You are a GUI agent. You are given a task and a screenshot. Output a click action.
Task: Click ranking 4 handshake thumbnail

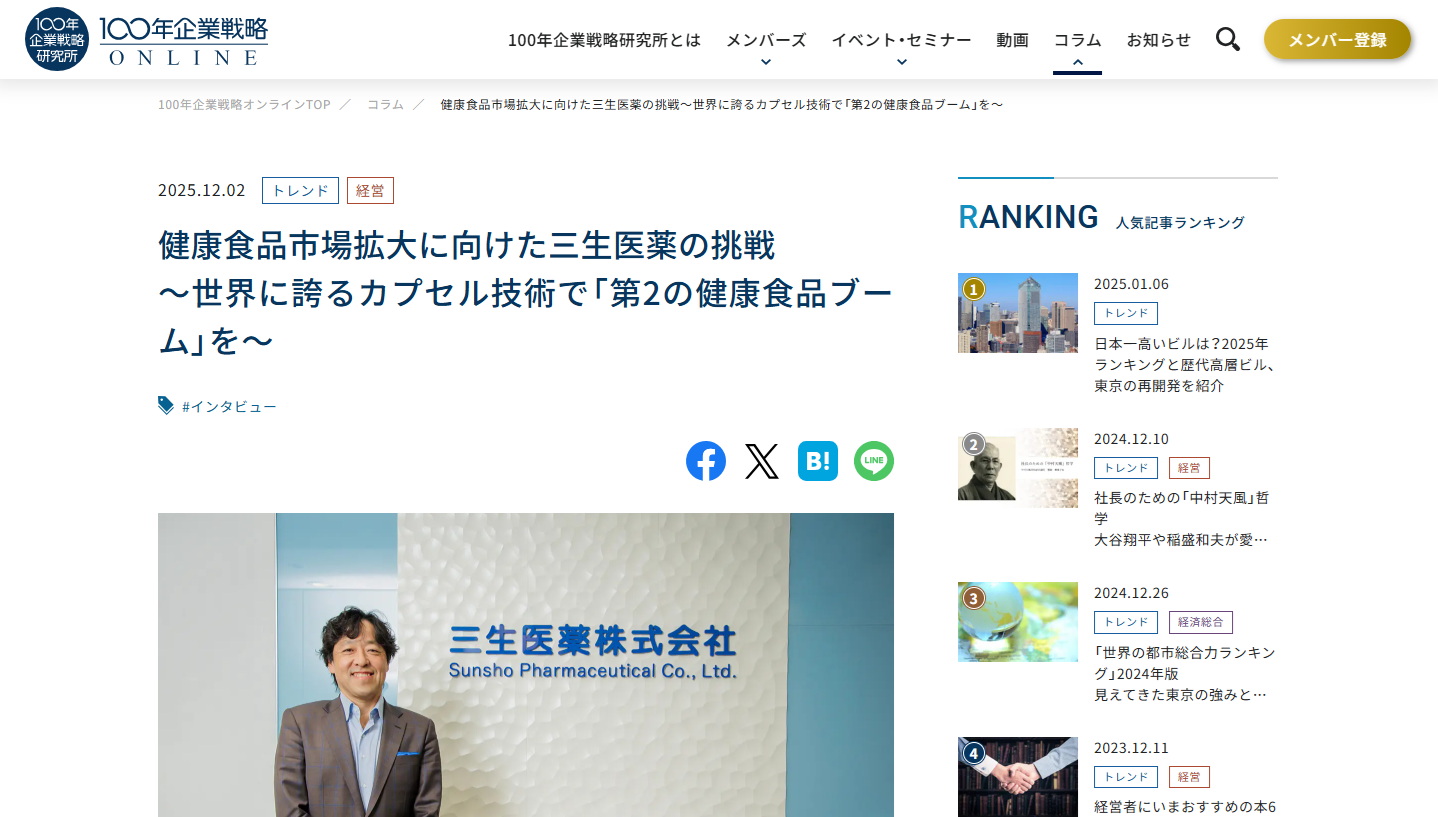[1018, 777]
